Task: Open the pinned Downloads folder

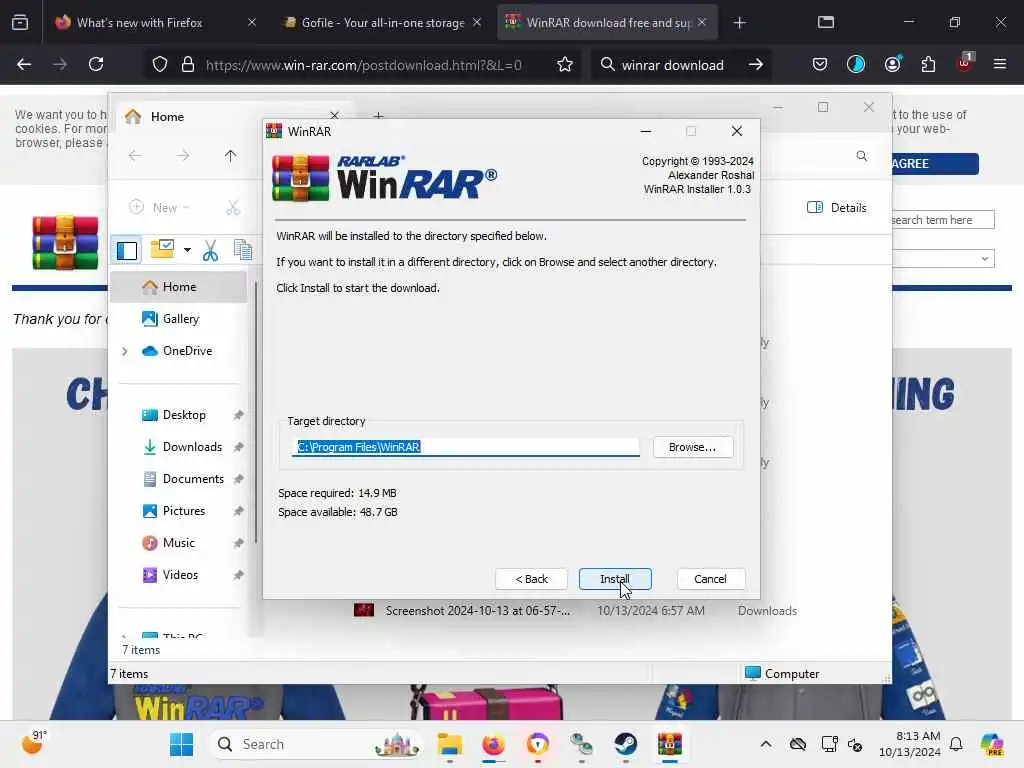Action: [192, 447]
